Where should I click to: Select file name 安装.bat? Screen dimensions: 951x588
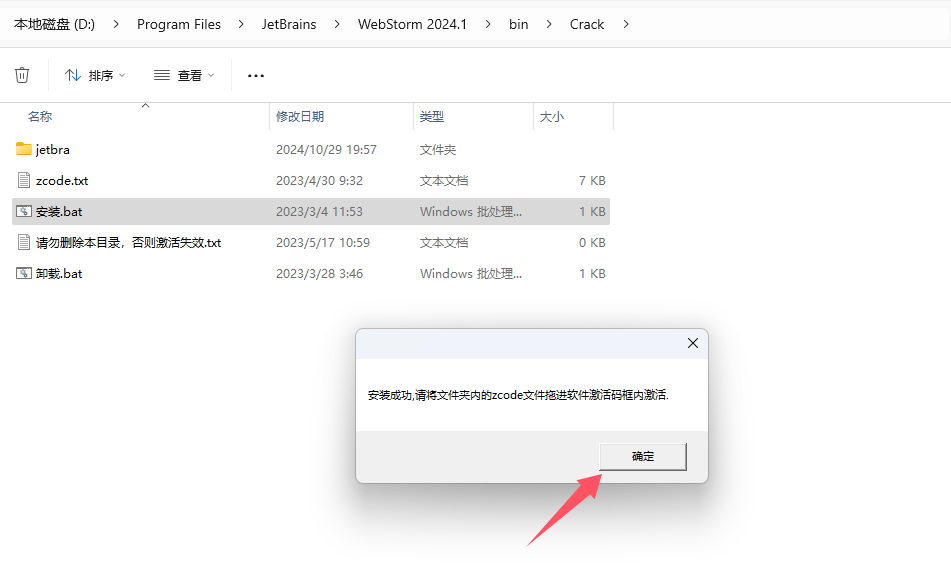[x=59, y=211]
